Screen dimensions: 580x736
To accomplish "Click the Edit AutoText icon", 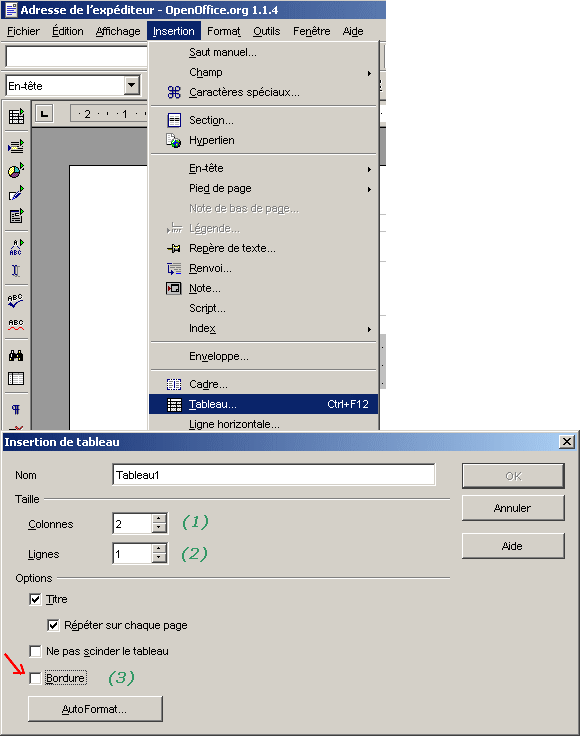I will (16, 247).
